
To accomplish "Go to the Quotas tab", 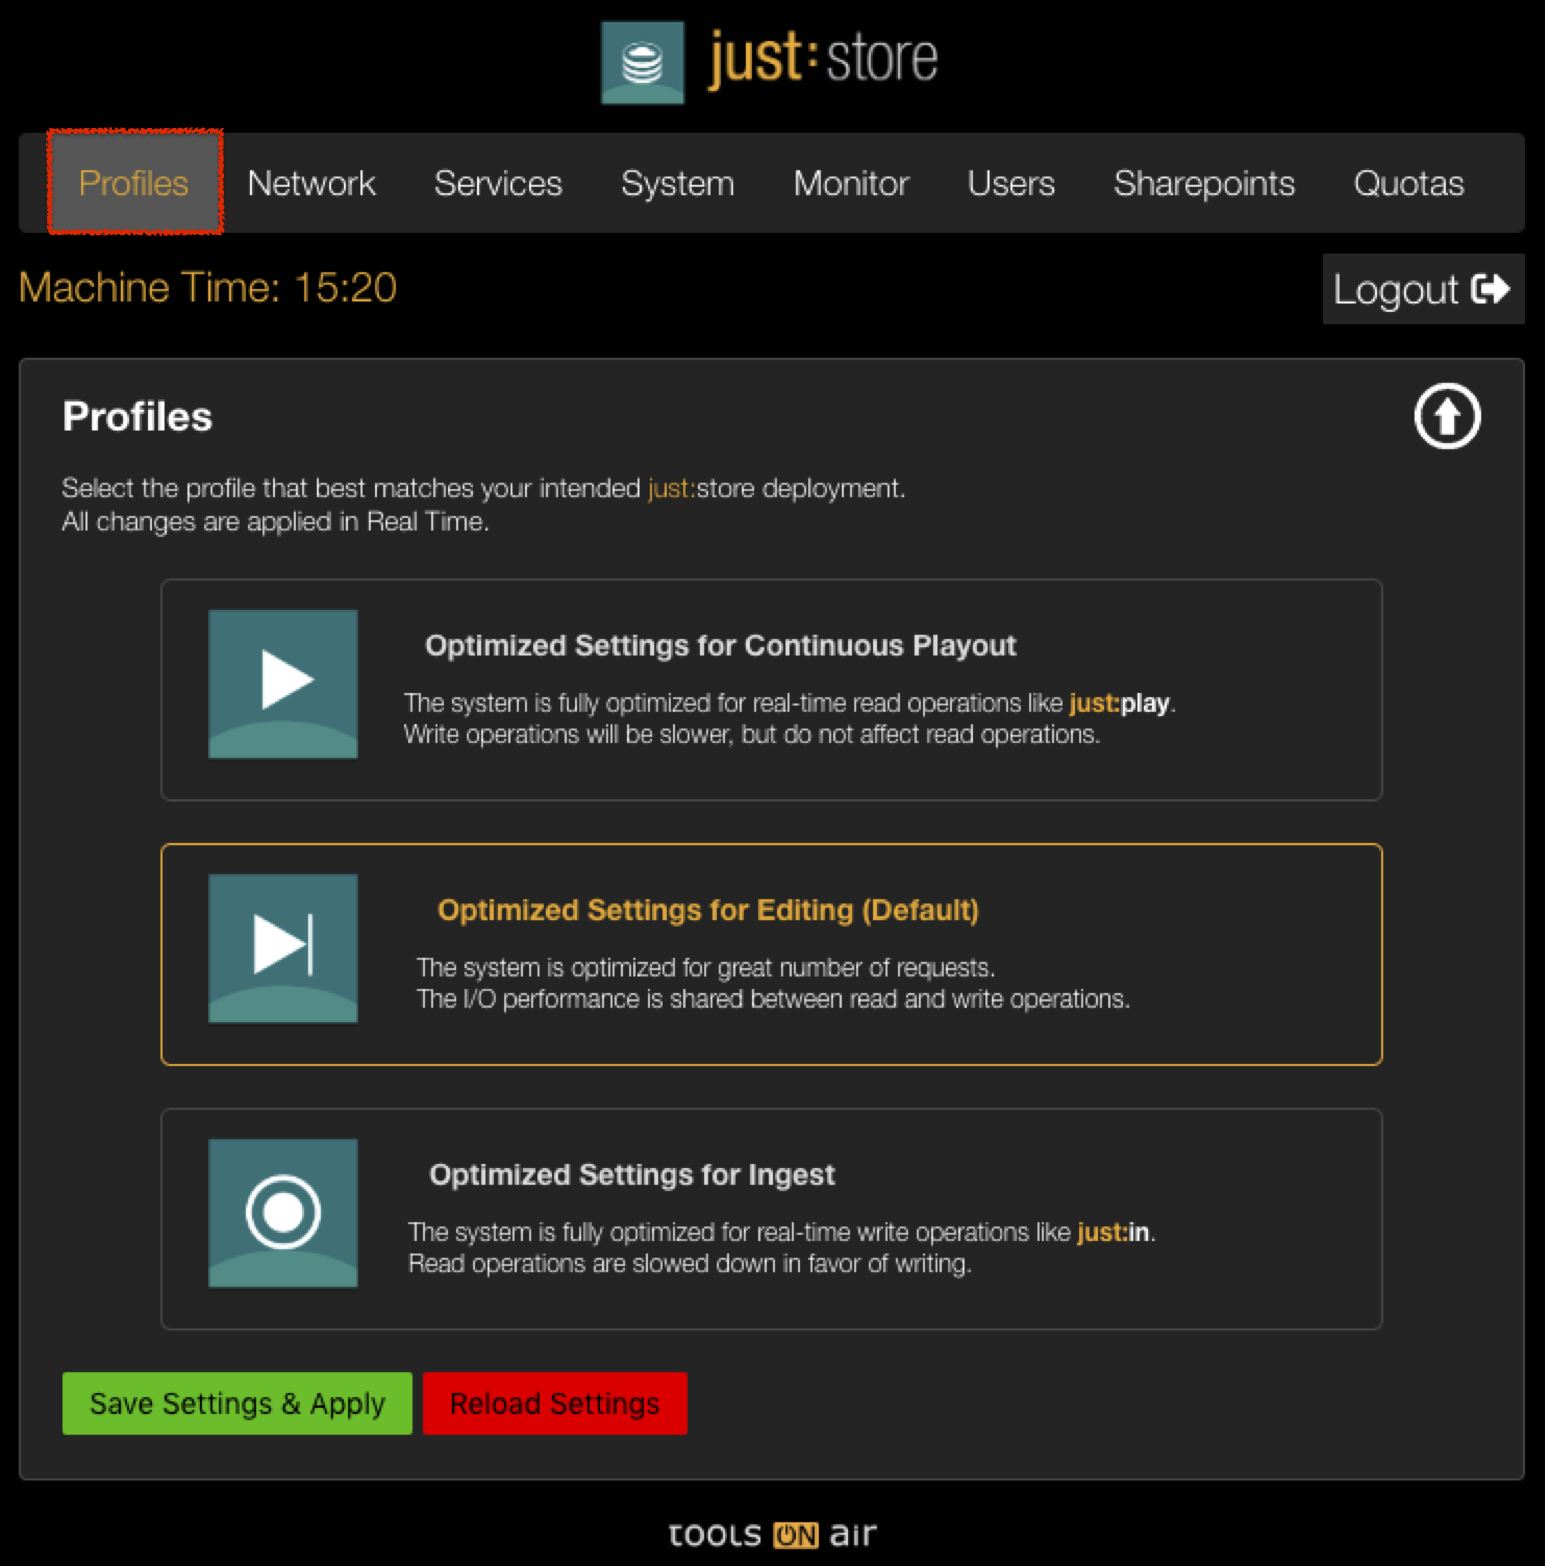I will (1409, 183).
